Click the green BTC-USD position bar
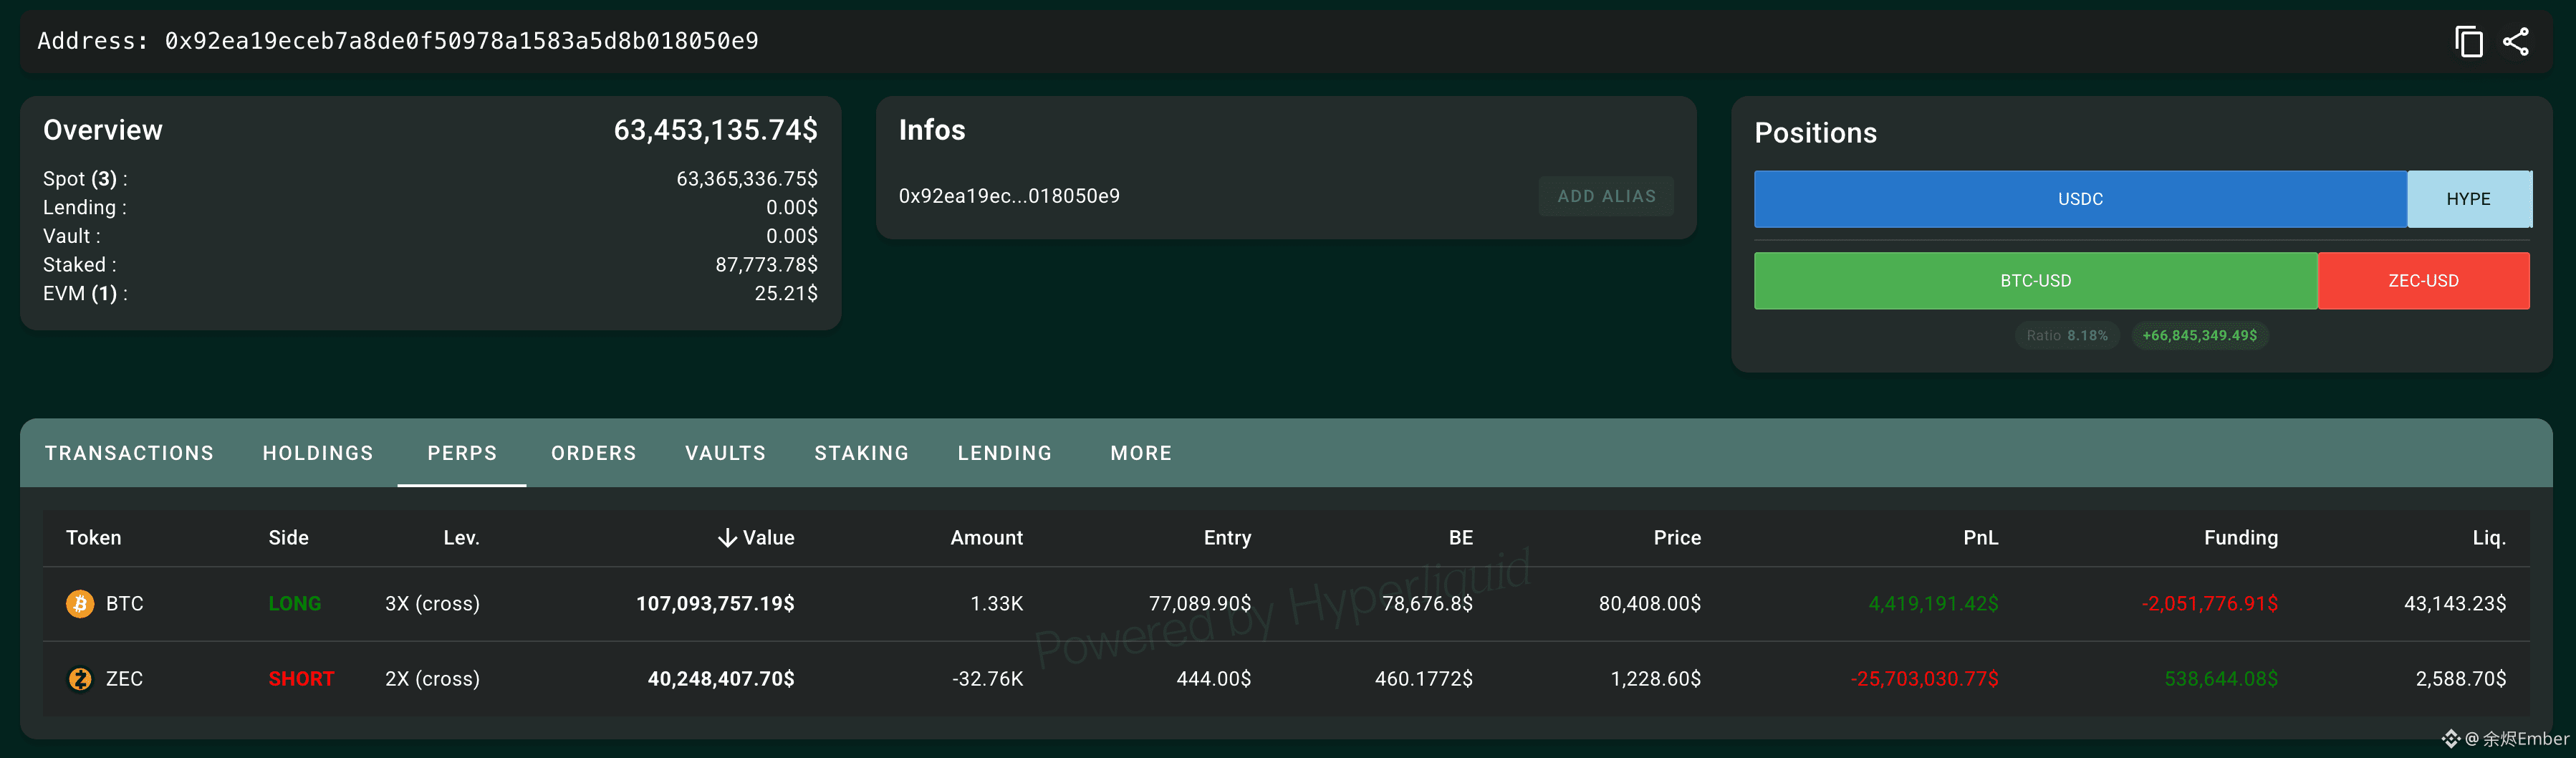2576x758 pixels. coord(2035,281)
